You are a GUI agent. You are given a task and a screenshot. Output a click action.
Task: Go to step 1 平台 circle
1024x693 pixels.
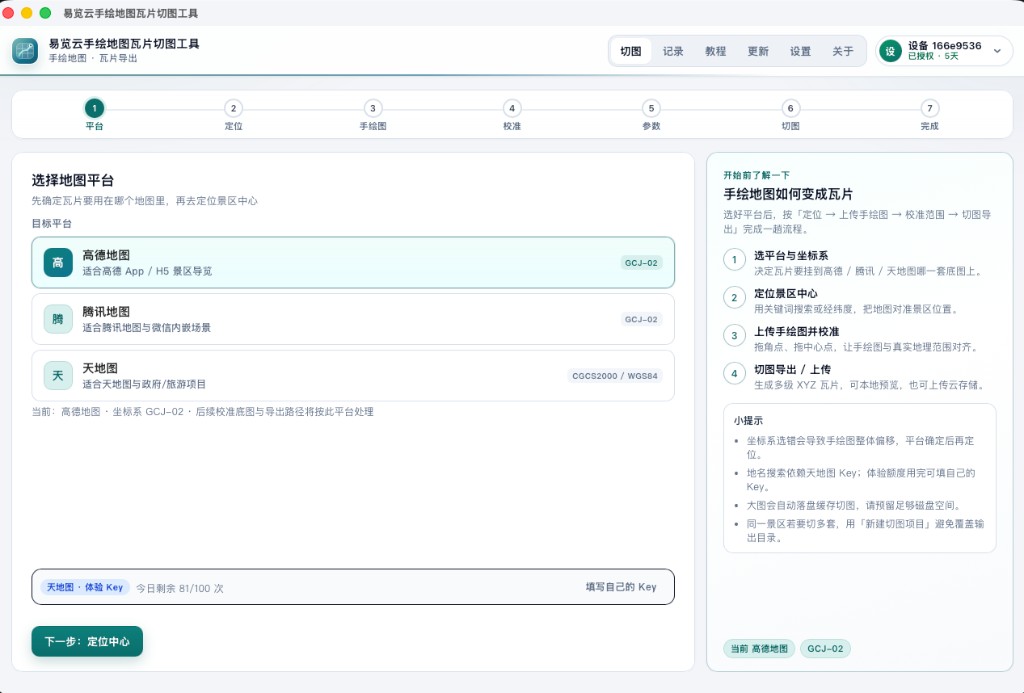94,108
